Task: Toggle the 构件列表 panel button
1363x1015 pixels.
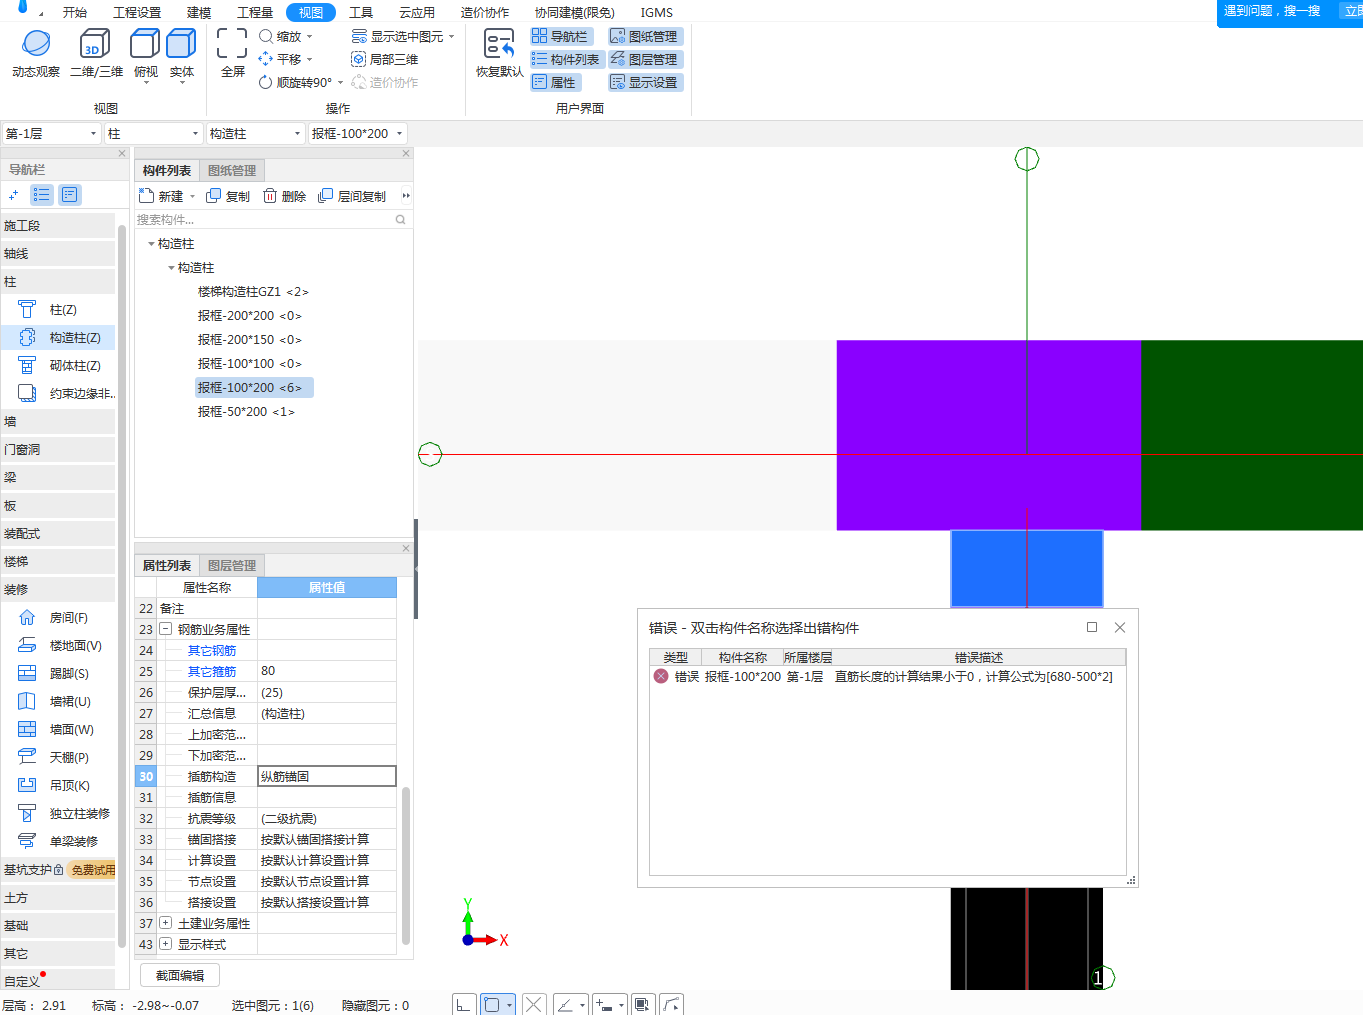Action: (x=566, y=59)
